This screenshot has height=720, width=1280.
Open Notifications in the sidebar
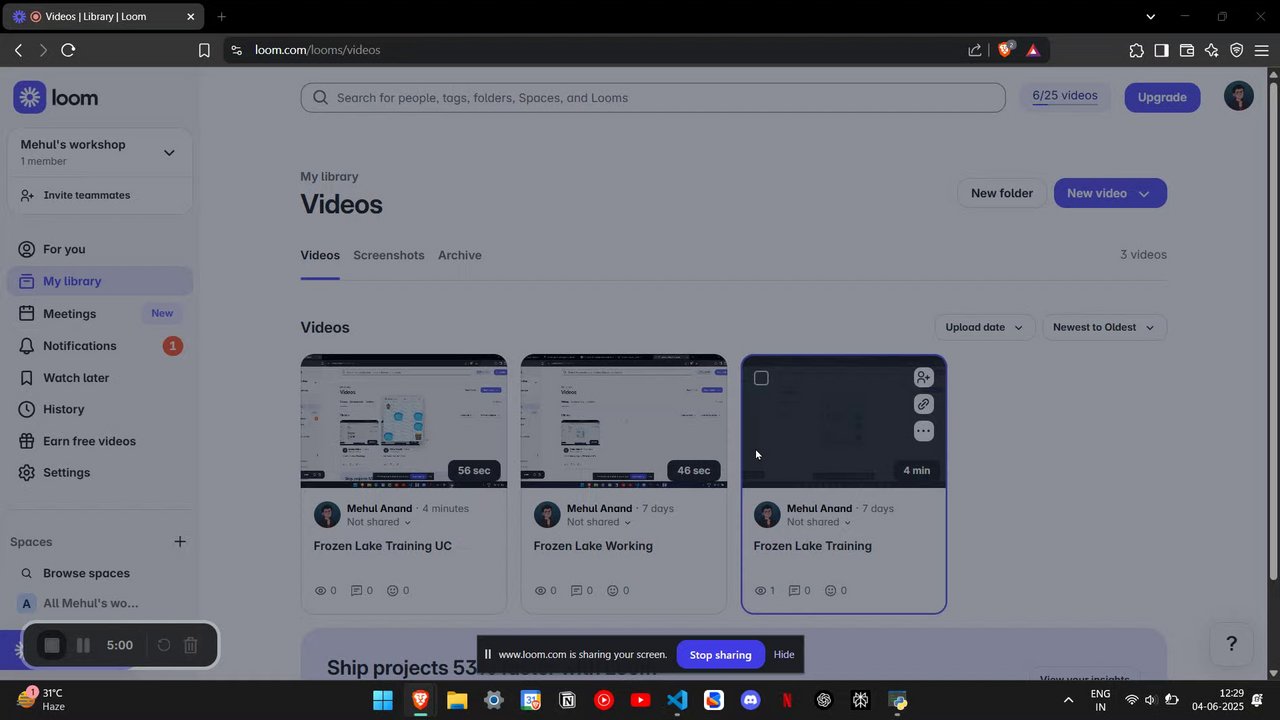tap(100, 345)
